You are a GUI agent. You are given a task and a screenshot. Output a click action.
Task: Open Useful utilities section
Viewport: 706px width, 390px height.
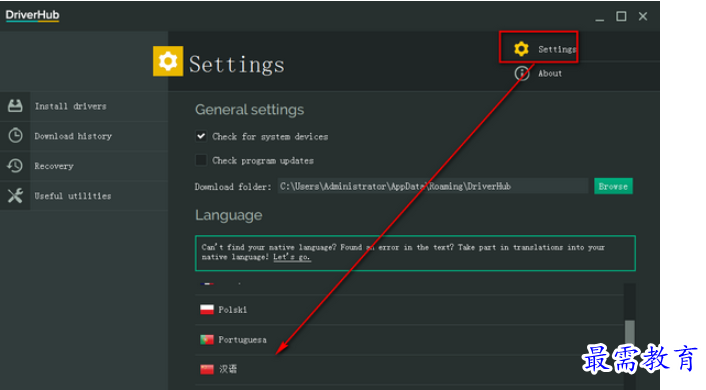84,196
